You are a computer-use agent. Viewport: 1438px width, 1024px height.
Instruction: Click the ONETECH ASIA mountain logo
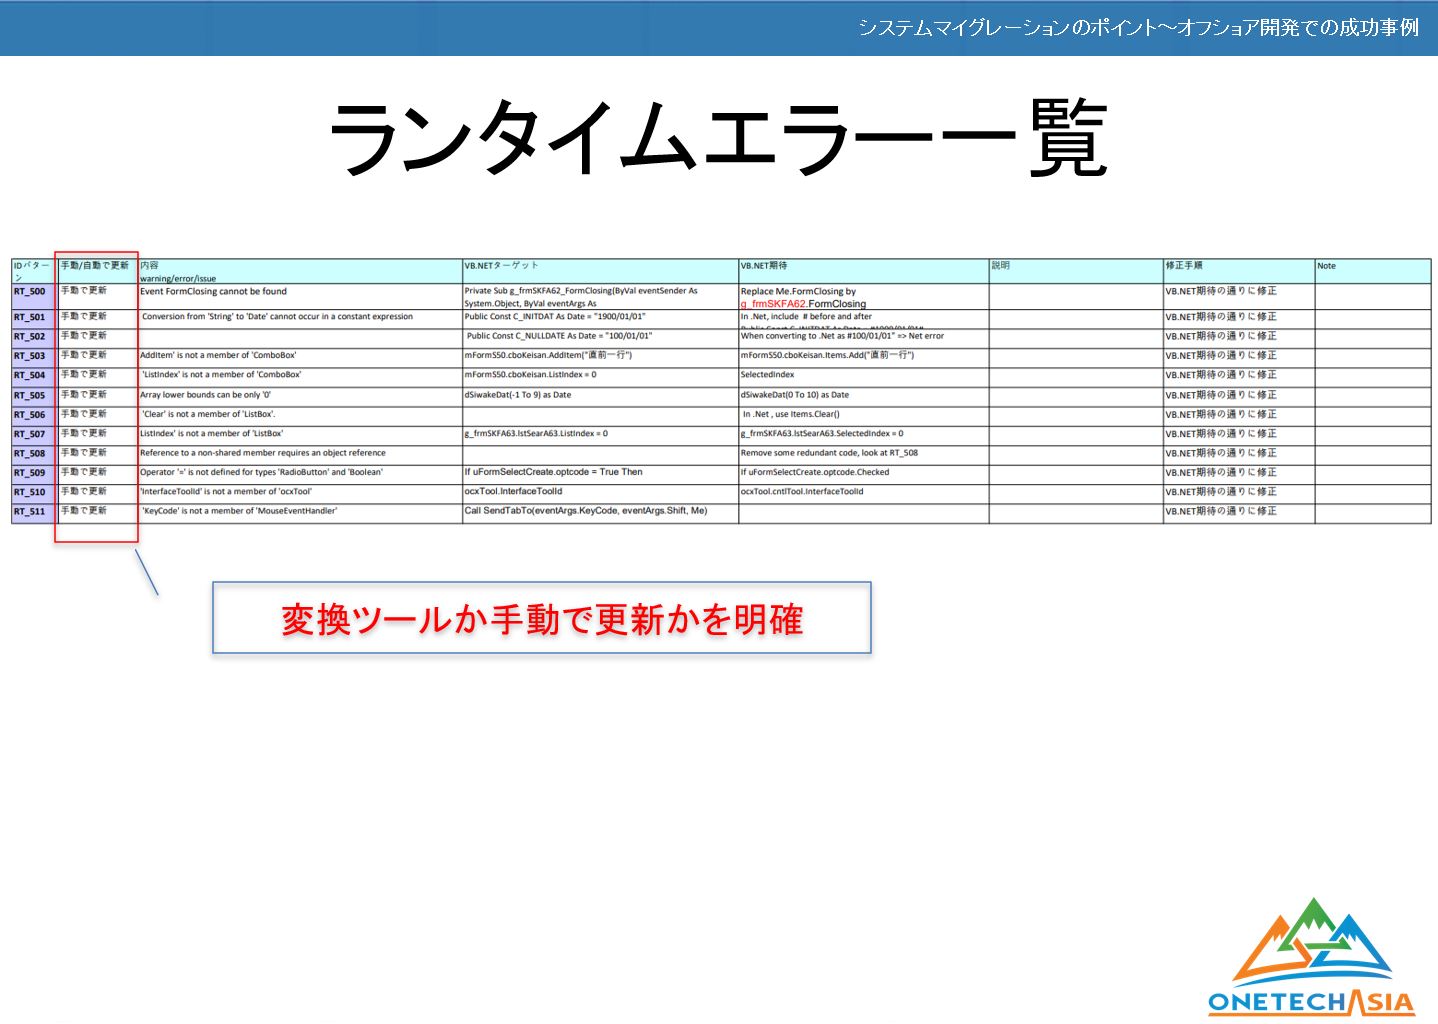(1311, 957)
